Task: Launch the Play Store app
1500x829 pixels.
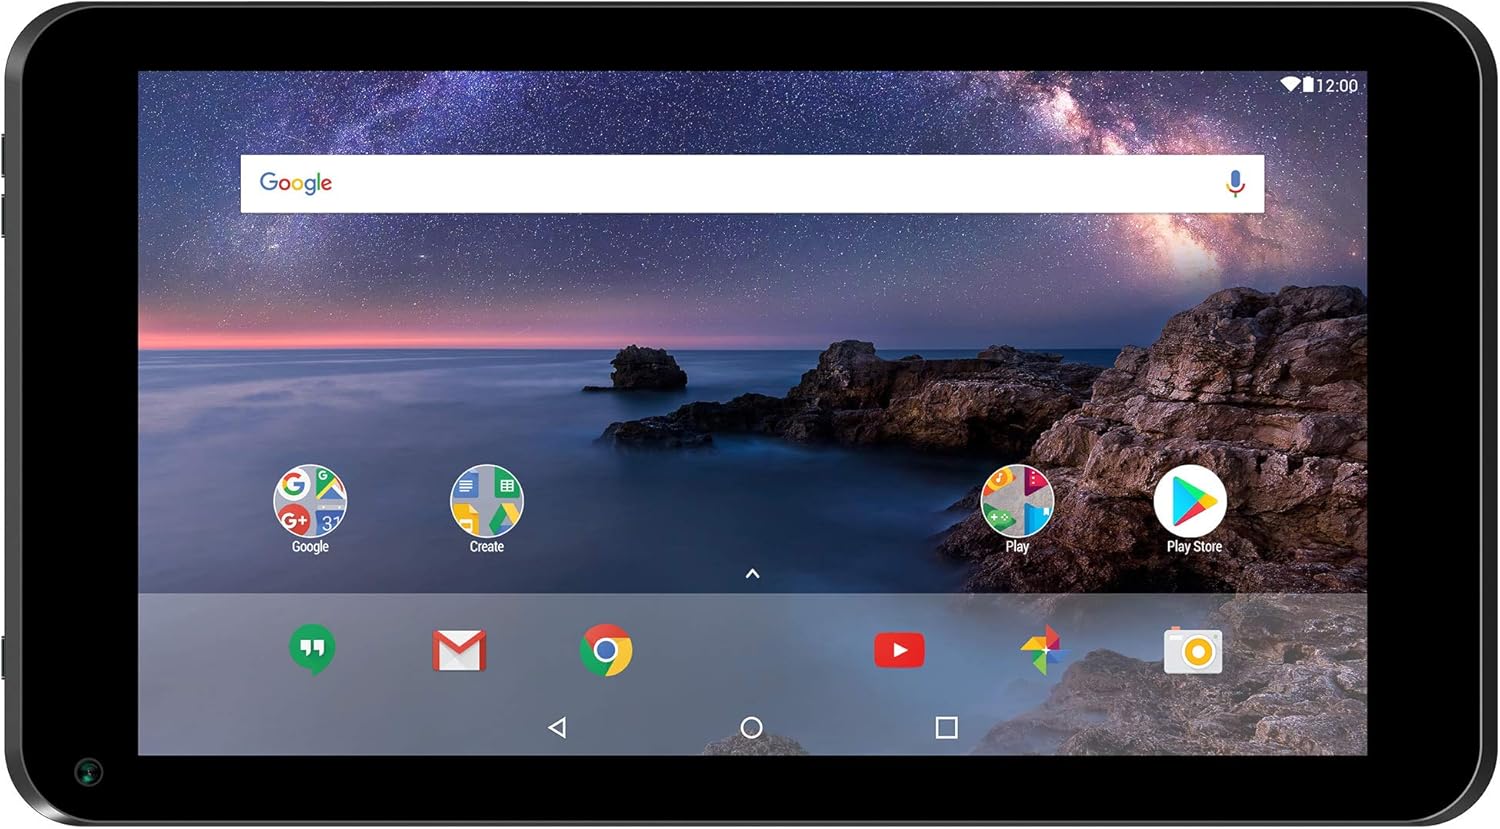Action: [x=1190, y=501]
